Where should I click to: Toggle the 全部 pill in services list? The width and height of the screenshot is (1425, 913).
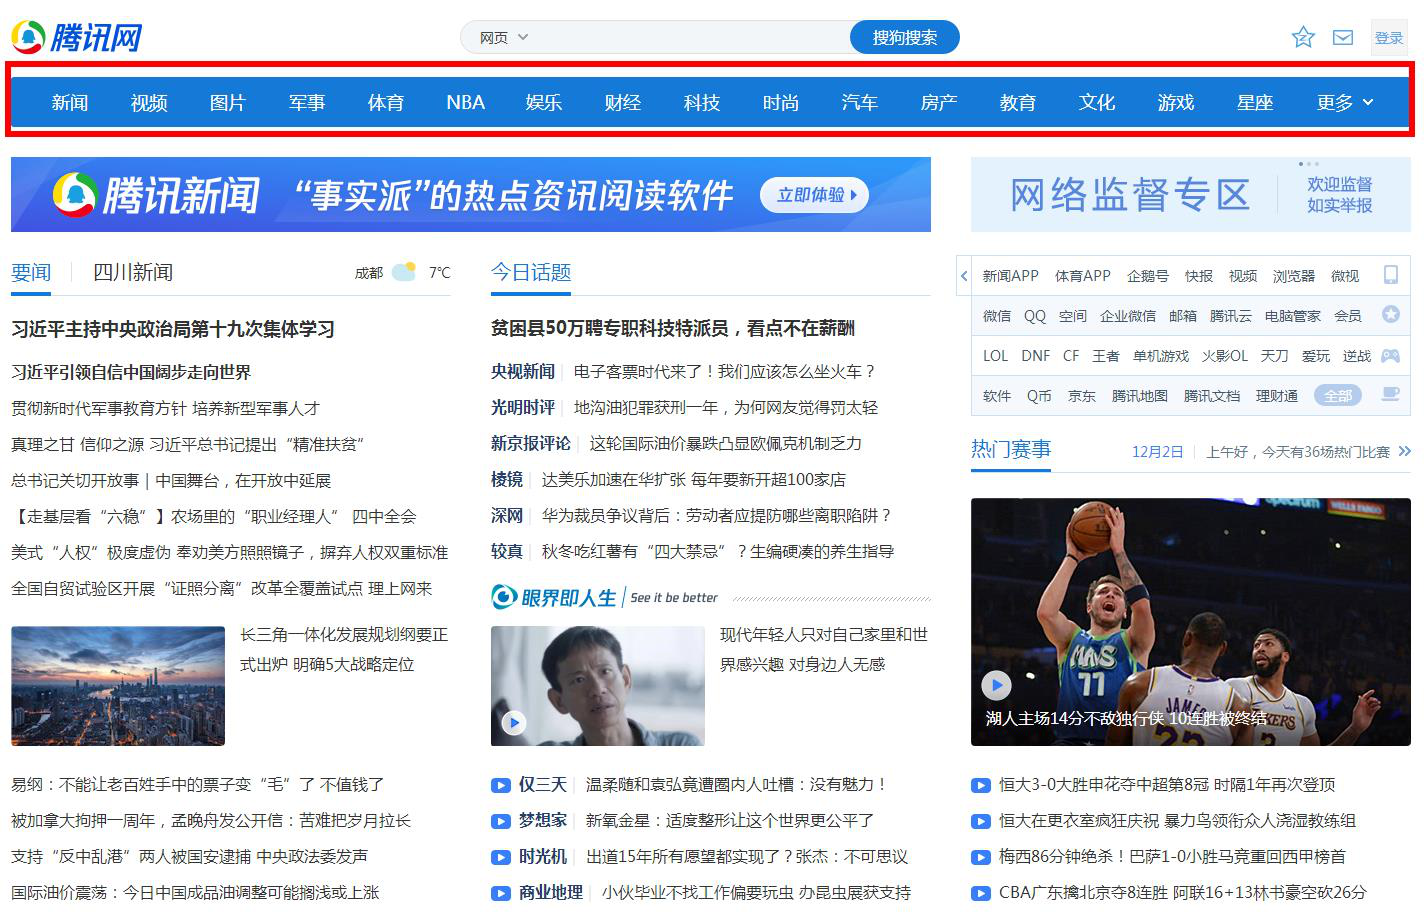[x=1338, y=395]
